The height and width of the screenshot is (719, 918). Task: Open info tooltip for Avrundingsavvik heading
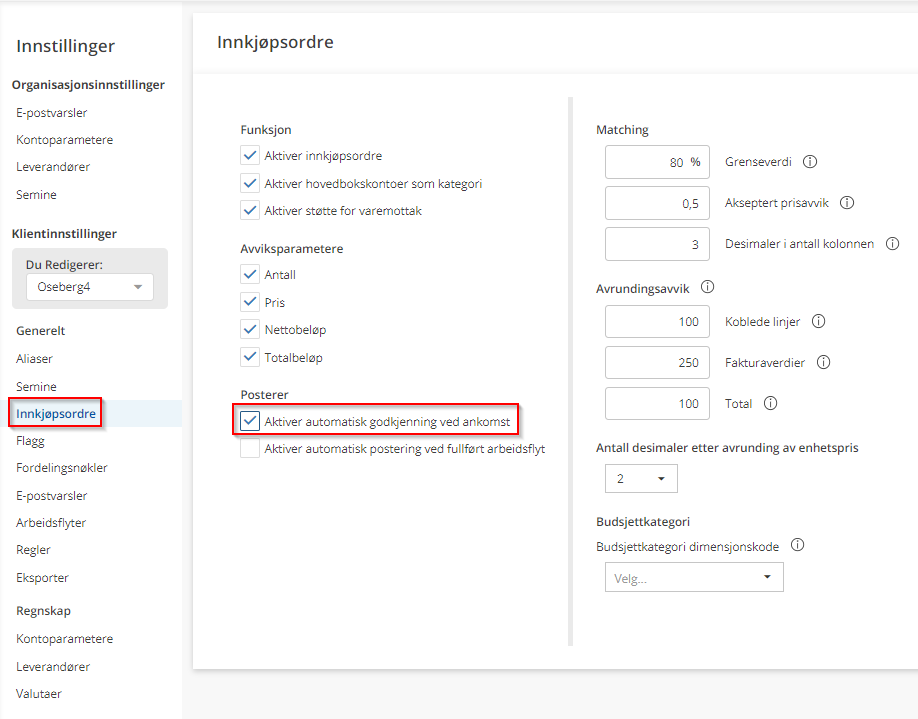[x=708, y=288]
